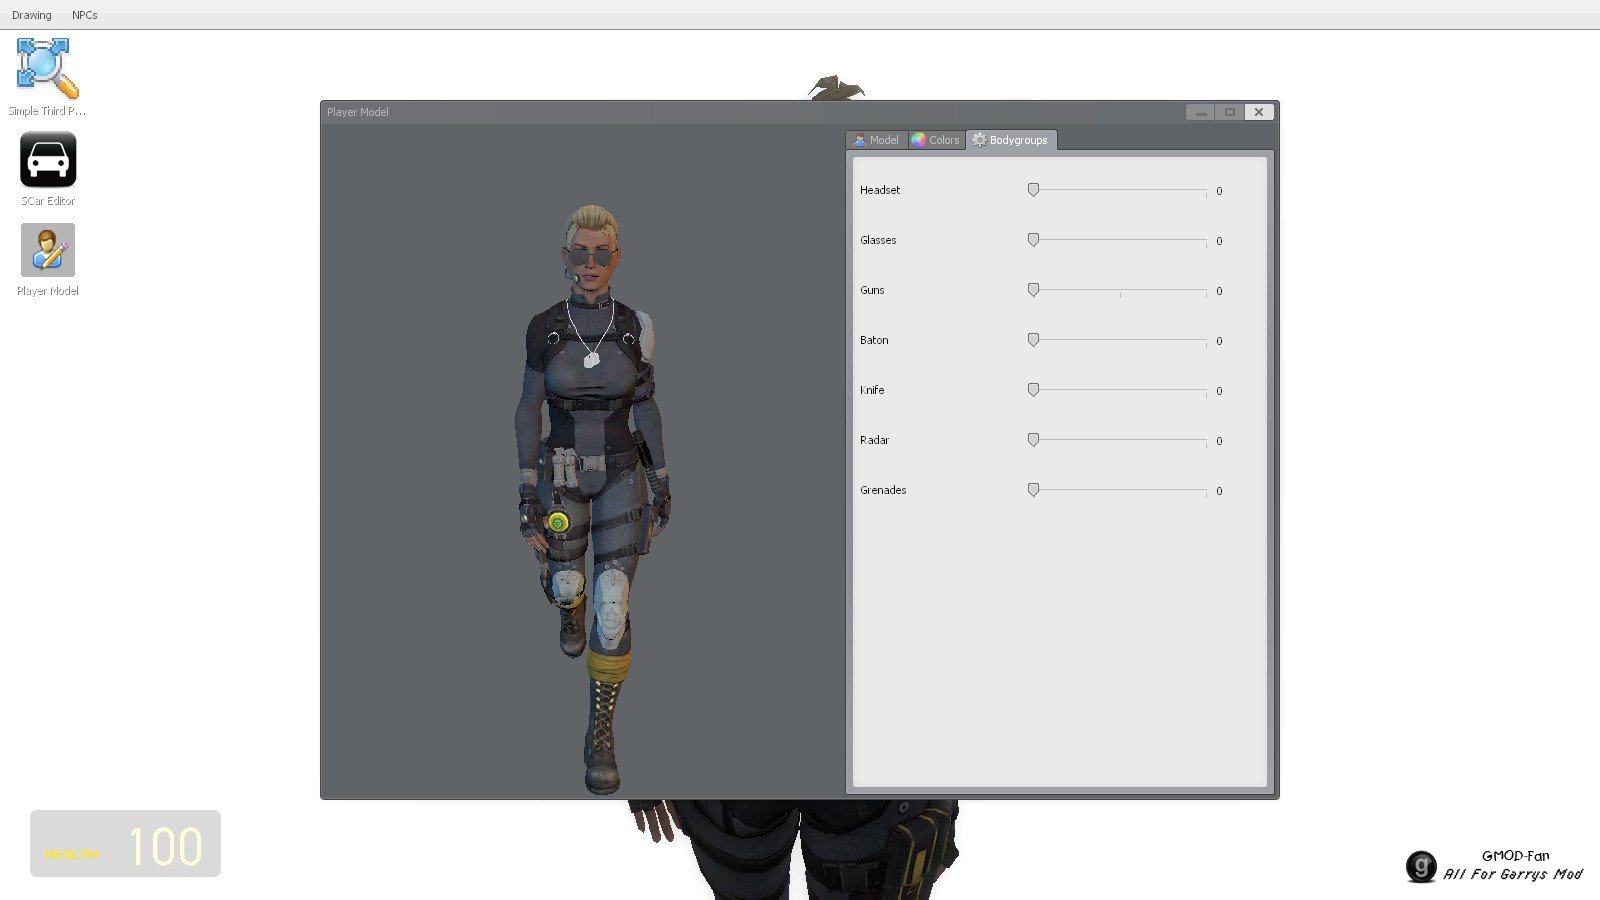Click the Knife slider handle
This screenshot has height=900, width=1600.
pos(1033,390)
